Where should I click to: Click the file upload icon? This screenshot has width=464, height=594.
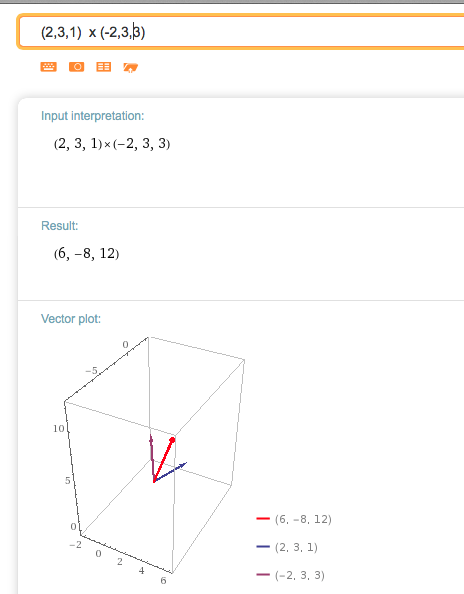coord(130,67)
